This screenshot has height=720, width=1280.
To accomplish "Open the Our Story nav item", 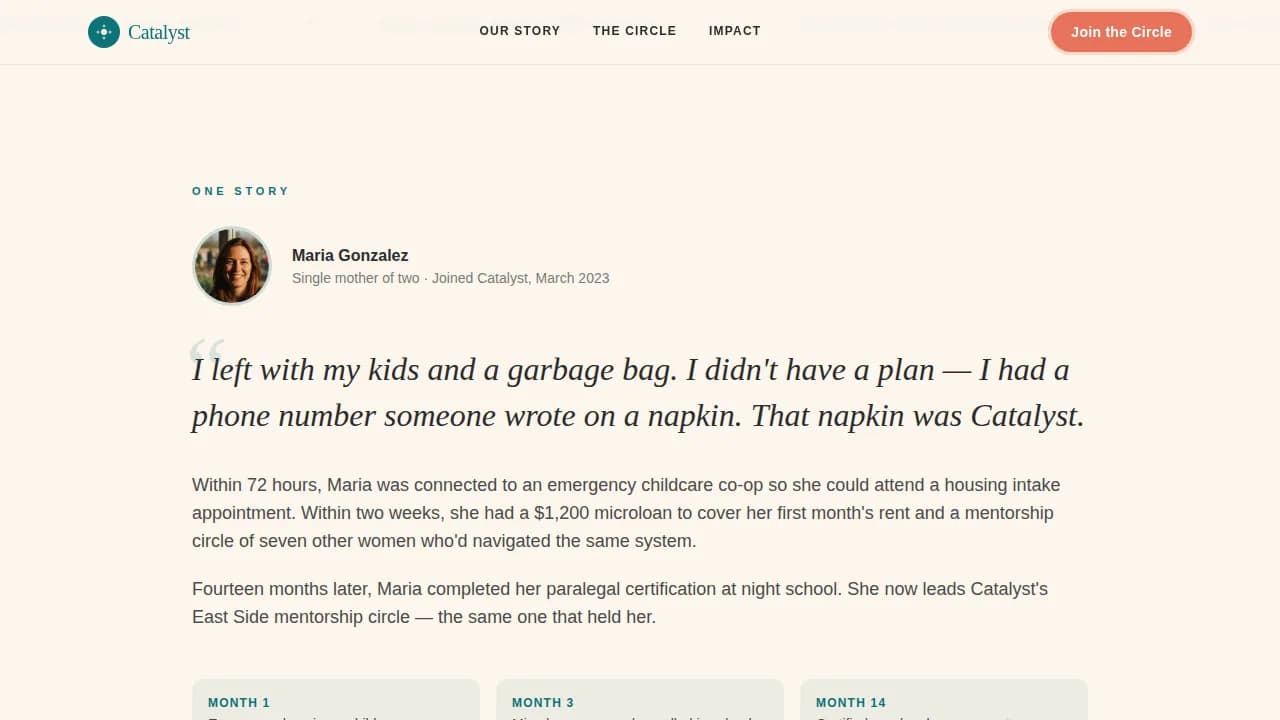I will (520, 31).
